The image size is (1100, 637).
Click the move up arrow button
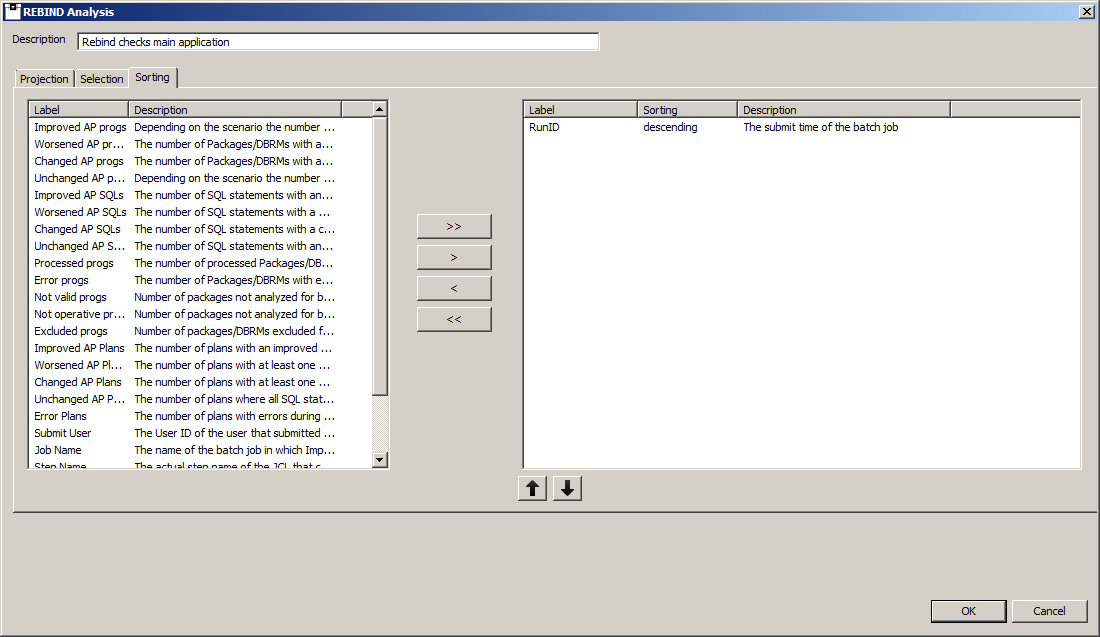click(x=532, y=488)
